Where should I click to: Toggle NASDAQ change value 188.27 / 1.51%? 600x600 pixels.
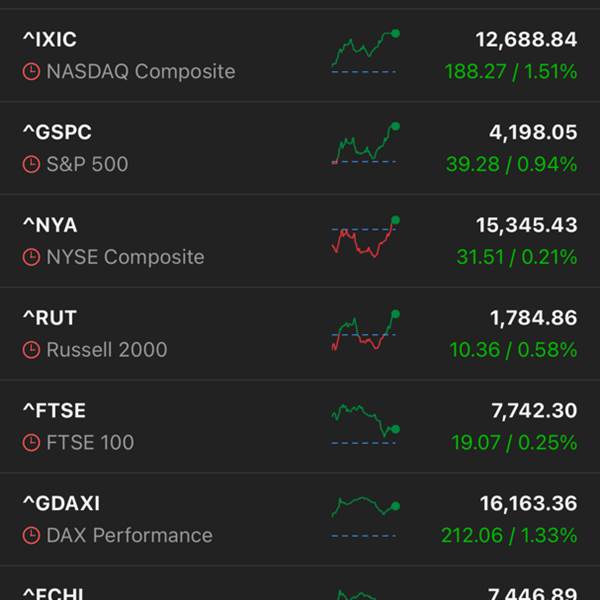(511, 72)
